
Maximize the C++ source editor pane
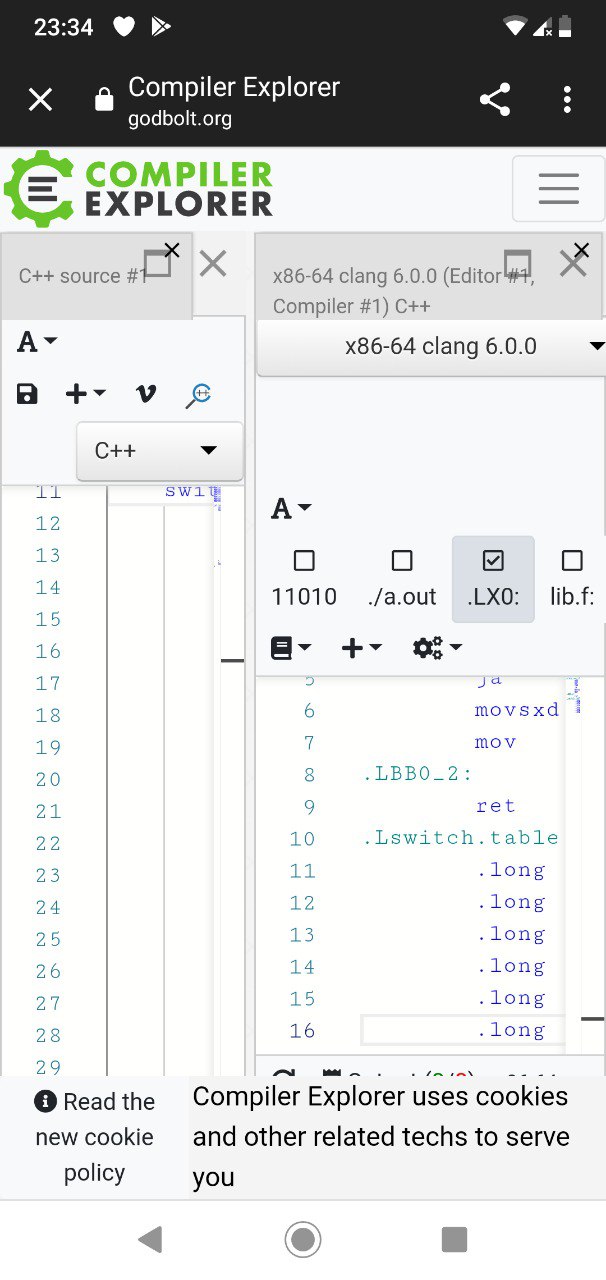[157, 263]
